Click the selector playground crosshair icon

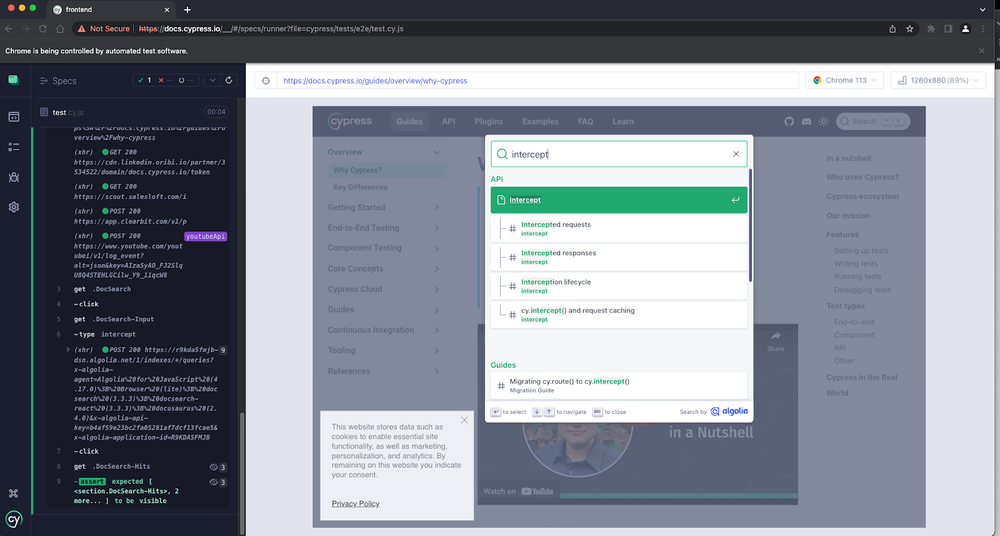[265, 81]
